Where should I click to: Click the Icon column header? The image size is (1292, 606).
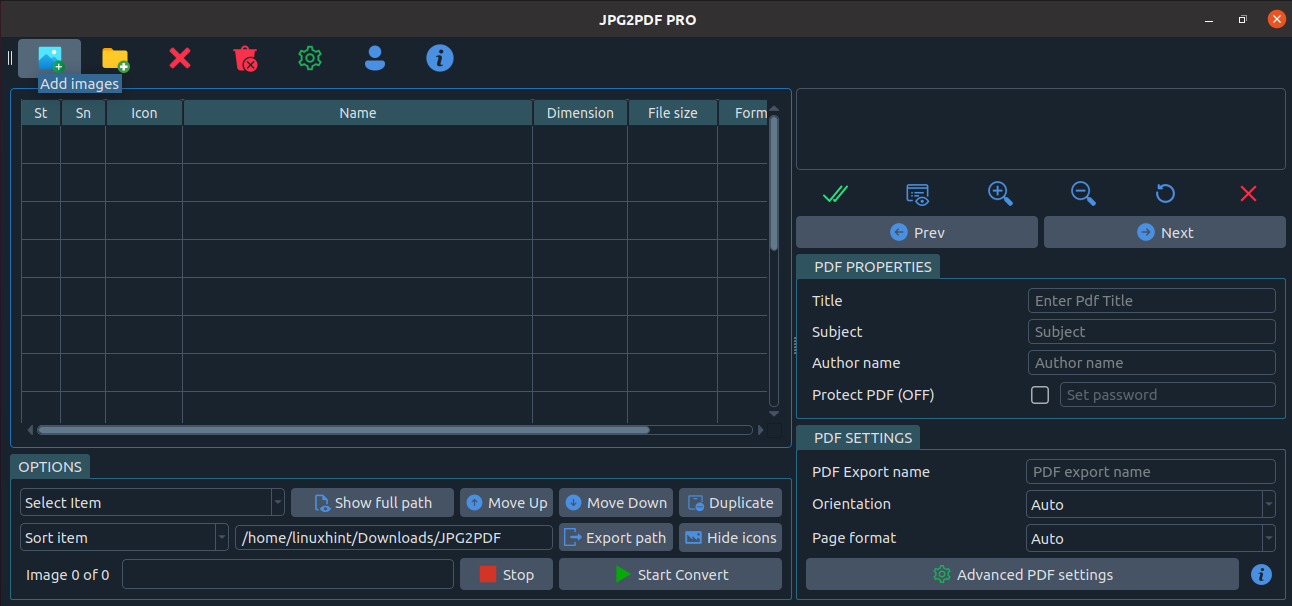pyautogui.click(x=144, y=113)
